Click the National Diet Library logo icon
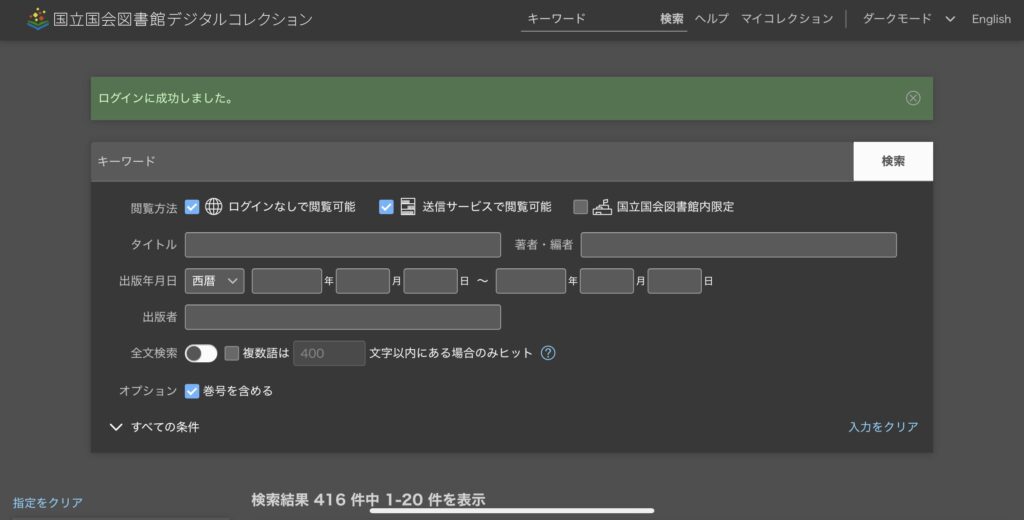The image size is (1024, 520). tap(38, 18)
